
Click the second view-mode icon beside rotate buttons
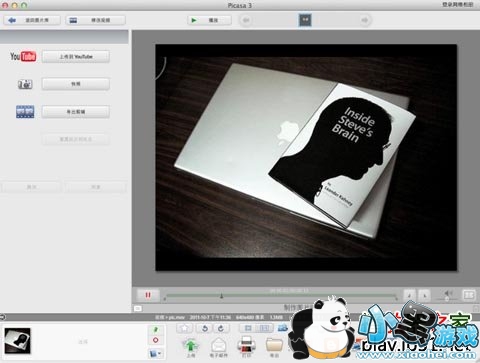click(x=264, y=328)
